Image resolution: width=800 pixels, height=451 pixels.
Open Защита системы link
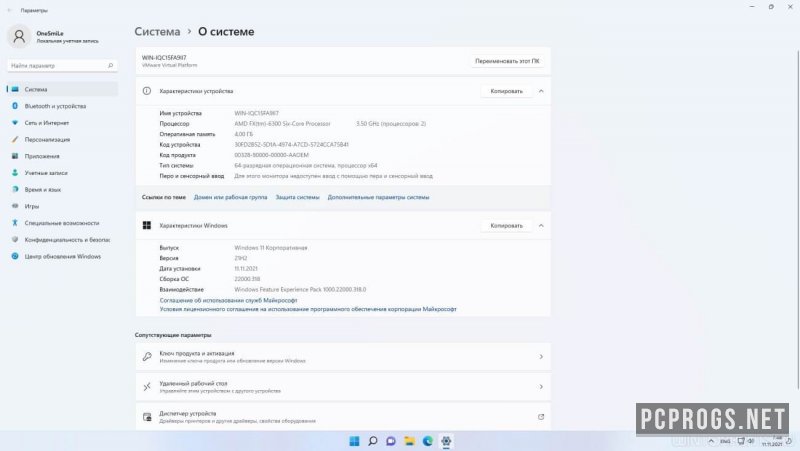297,197
